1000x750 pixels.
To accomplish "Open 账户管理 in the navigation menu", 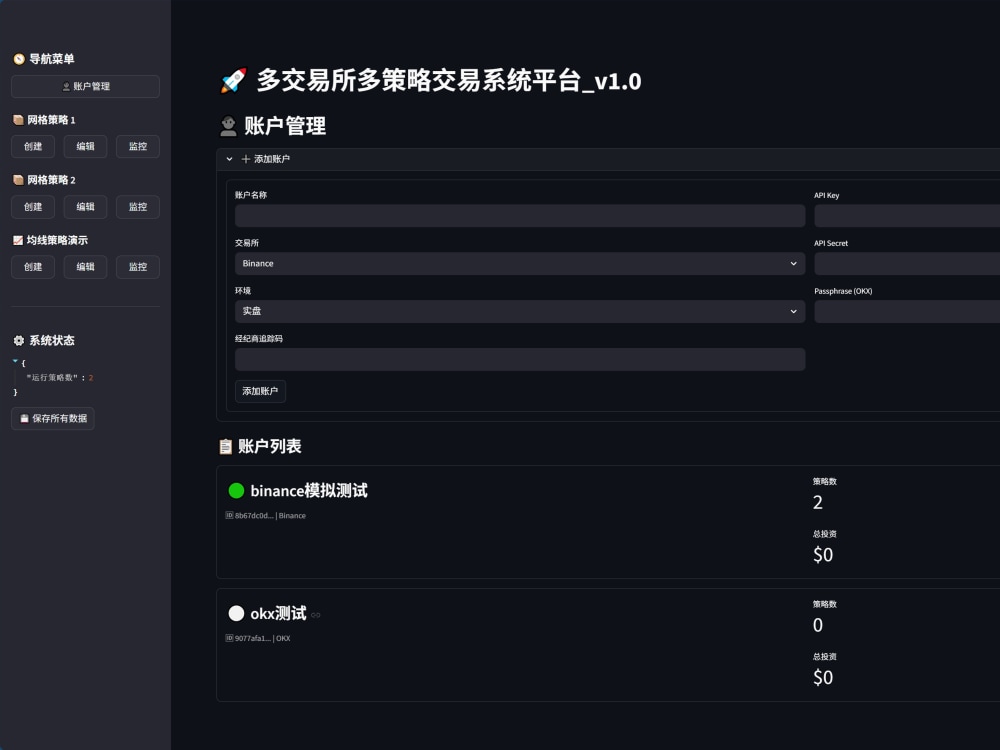I will pos(85,86).
